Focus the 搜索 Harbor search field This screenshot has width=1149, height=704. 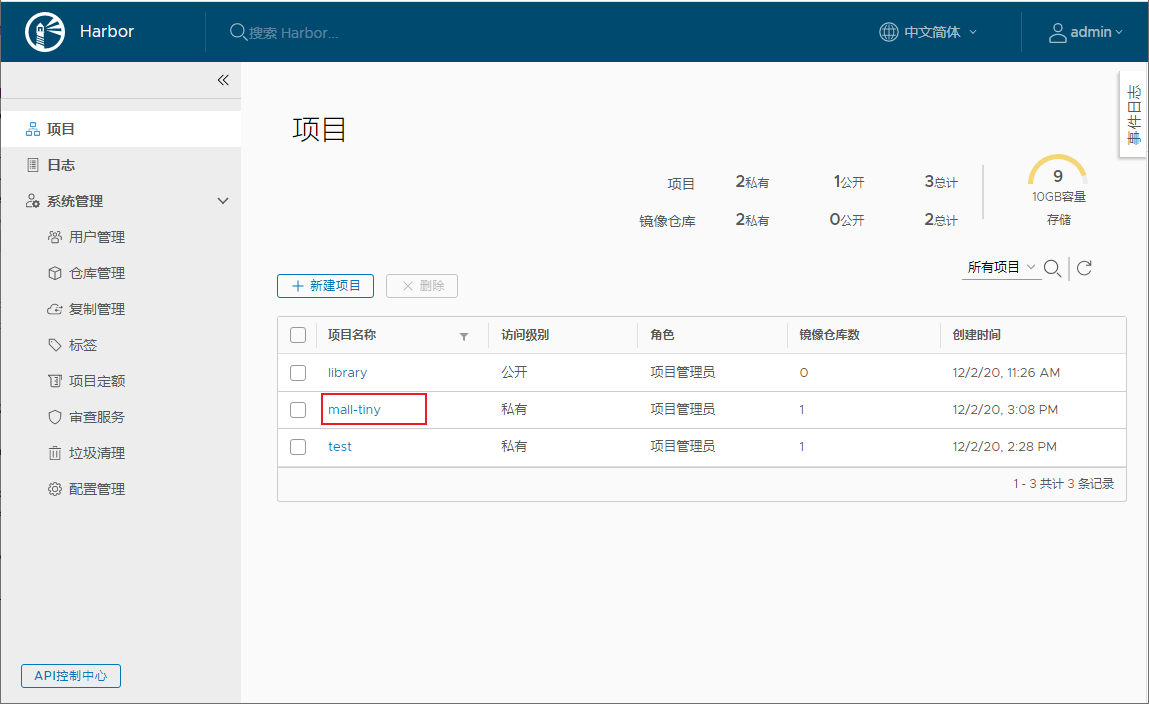293,32
